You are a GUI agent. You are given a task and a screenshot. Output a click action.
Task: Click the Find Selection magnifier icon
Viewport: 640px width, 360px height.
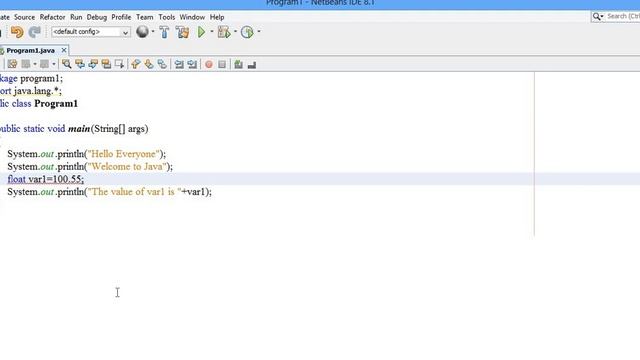pos(67,64)
